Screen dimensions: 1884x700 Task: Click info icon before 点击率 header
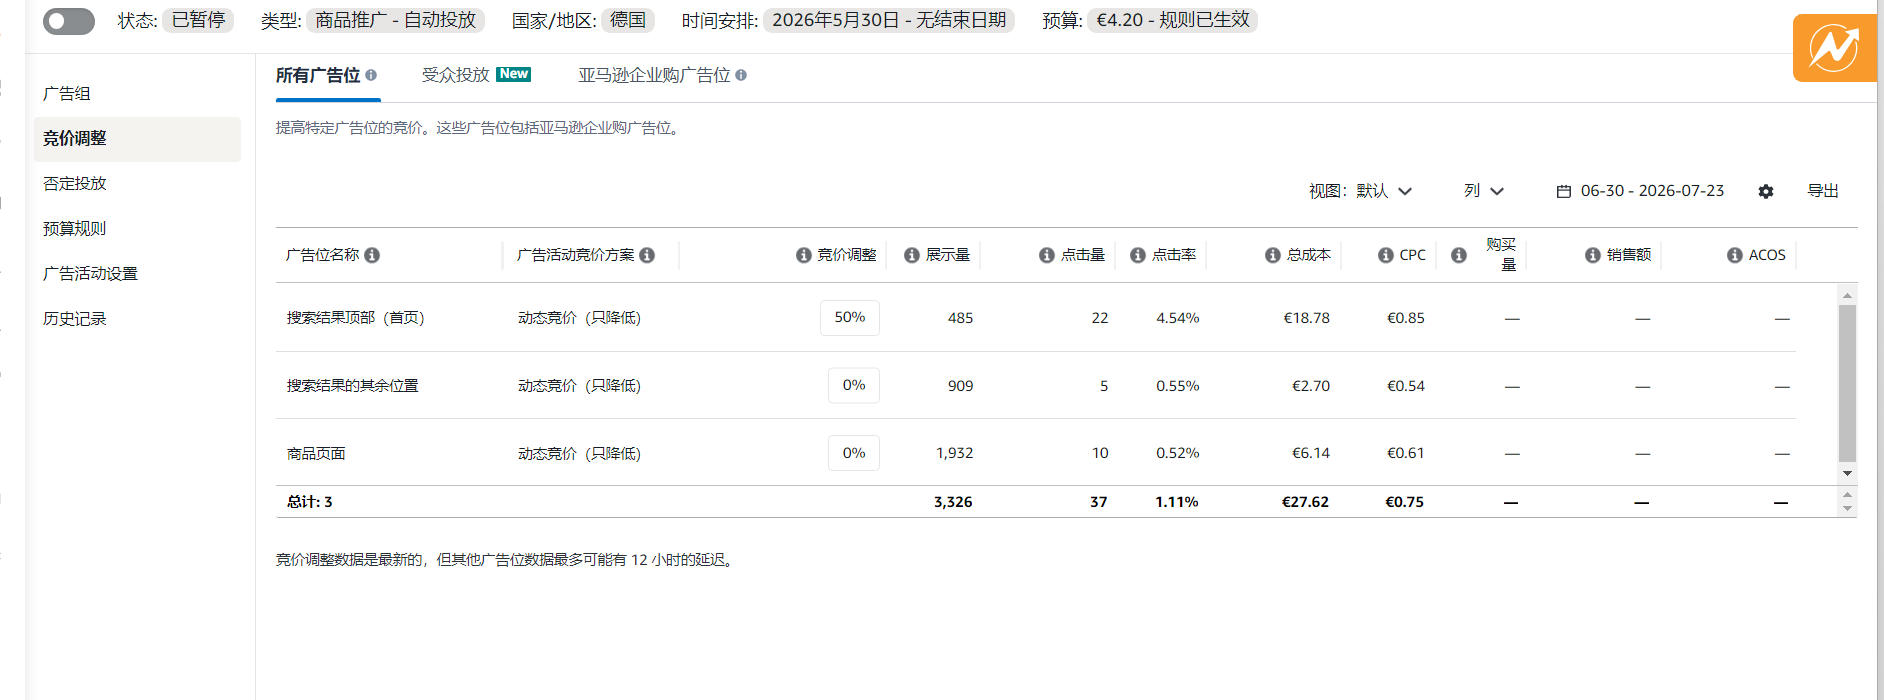(x=1138, y=255)
